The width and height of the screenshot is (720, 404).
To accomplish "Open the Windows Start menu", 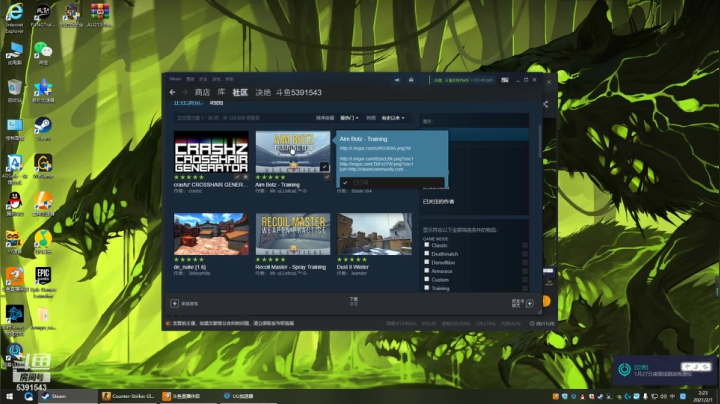I will (x=9, y=396).
